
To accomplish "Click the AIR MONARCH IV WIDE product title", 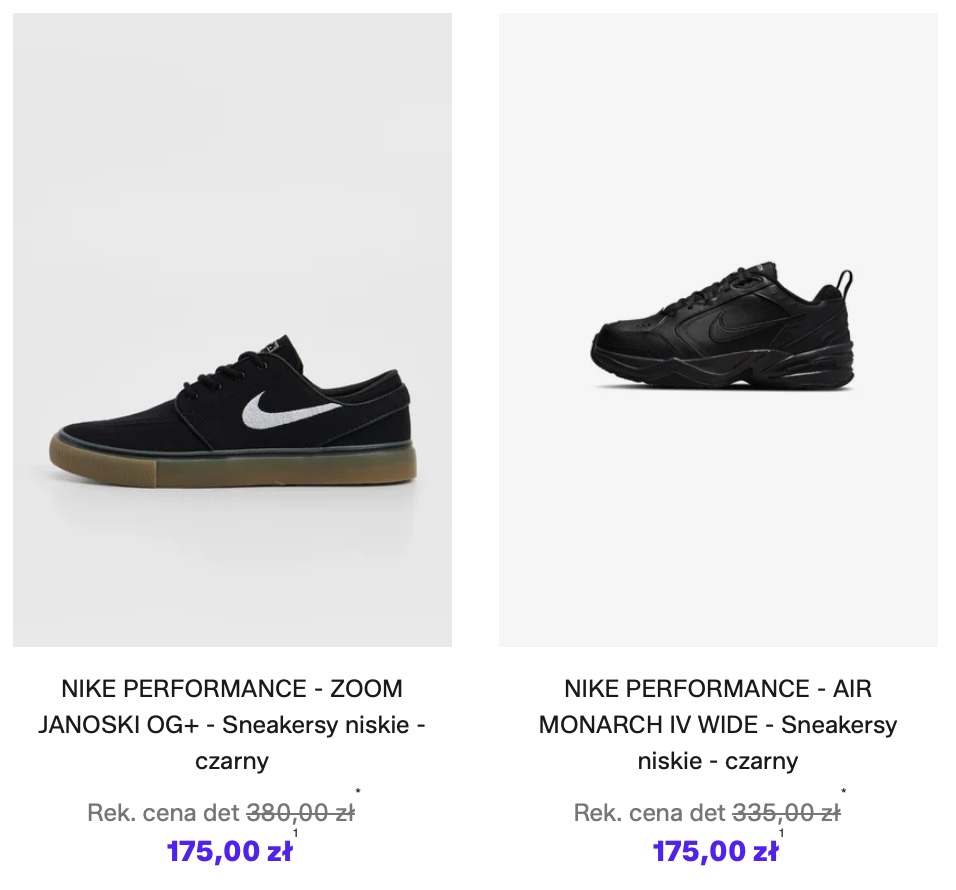I will click(x=718, y=724).
